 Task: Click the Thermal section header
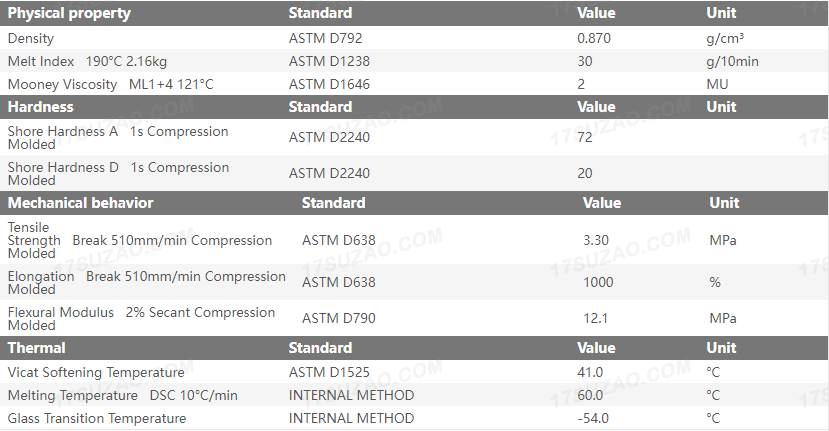point(37,348)
